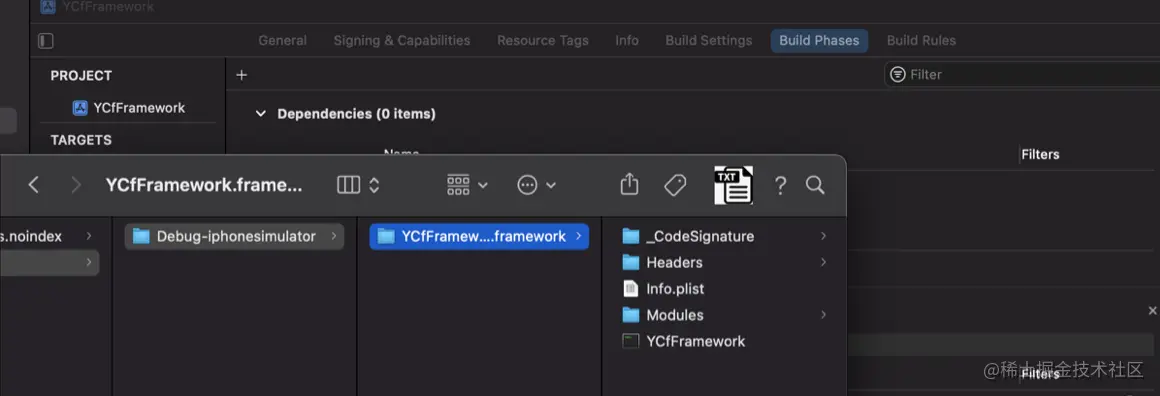Click the Finder back arrow
1160x396 pixels.
(x=33, y=185)
